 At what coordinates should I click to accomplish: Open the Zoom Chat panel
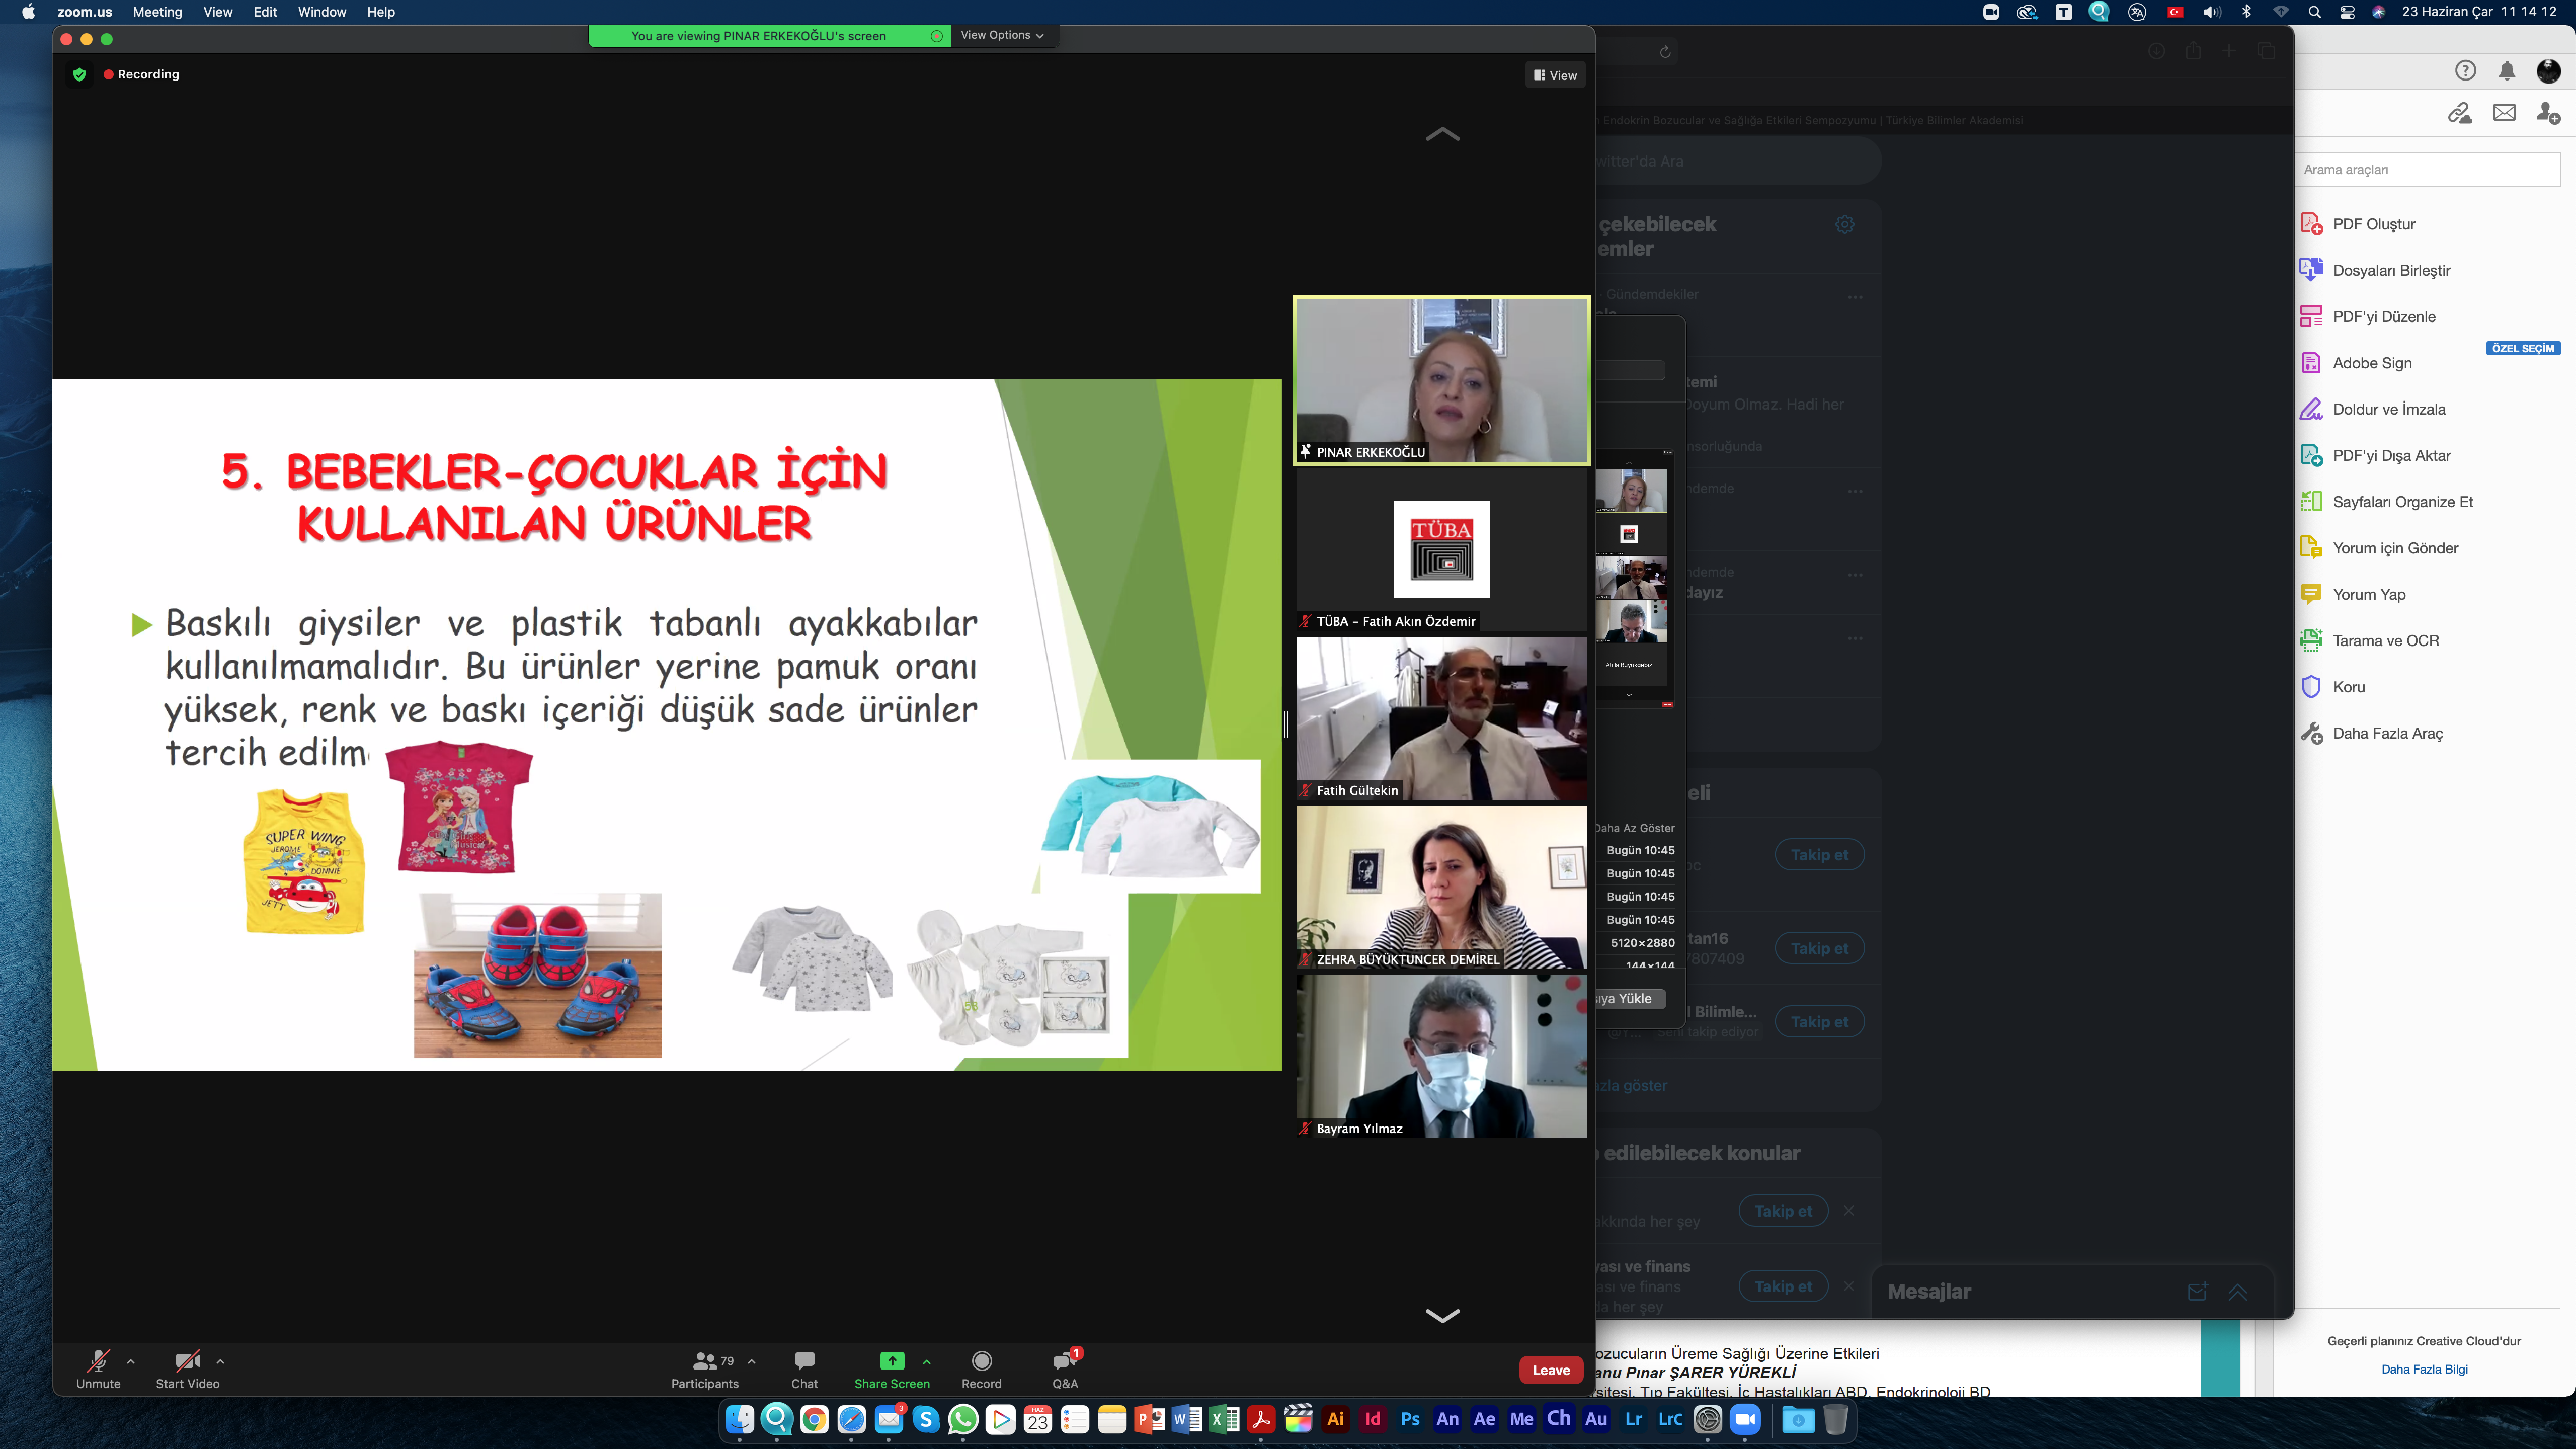tap(804, 1369)
